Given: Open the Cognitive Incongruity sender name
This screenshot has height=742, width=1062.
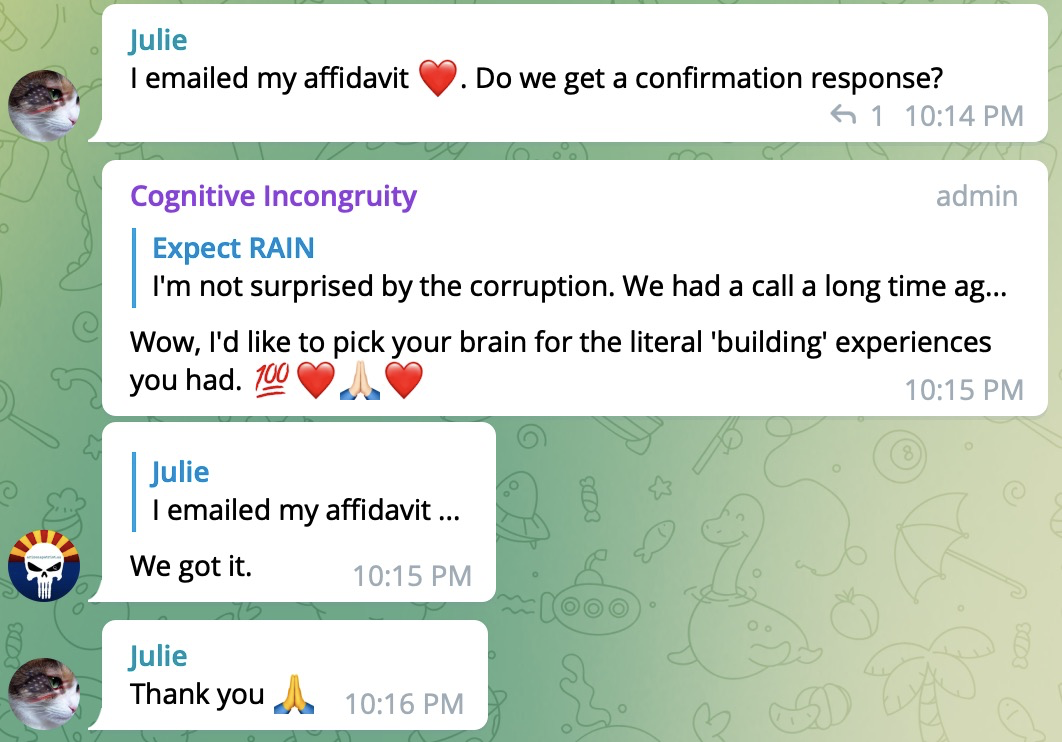Looking at the screenshot, I should [x=273, y=196].
